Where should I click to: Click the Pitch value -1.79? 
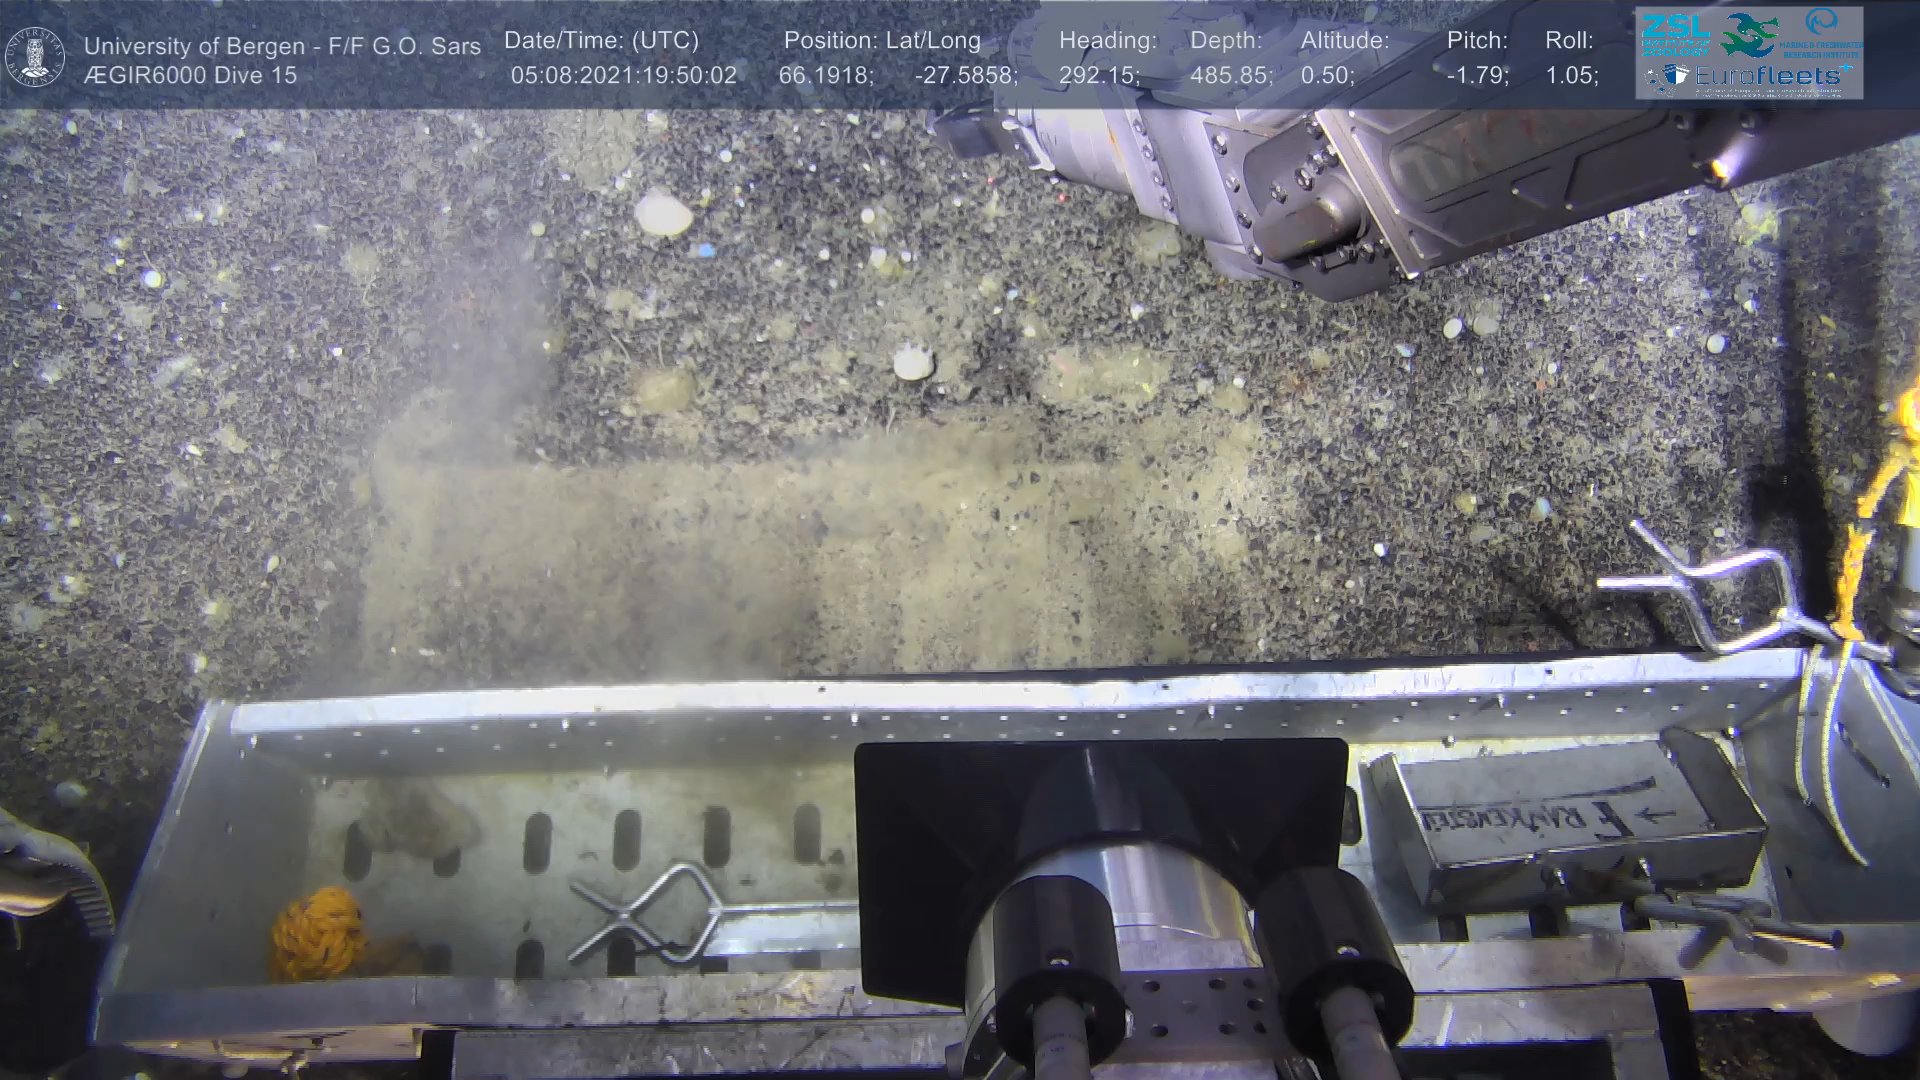(1477, 76)
